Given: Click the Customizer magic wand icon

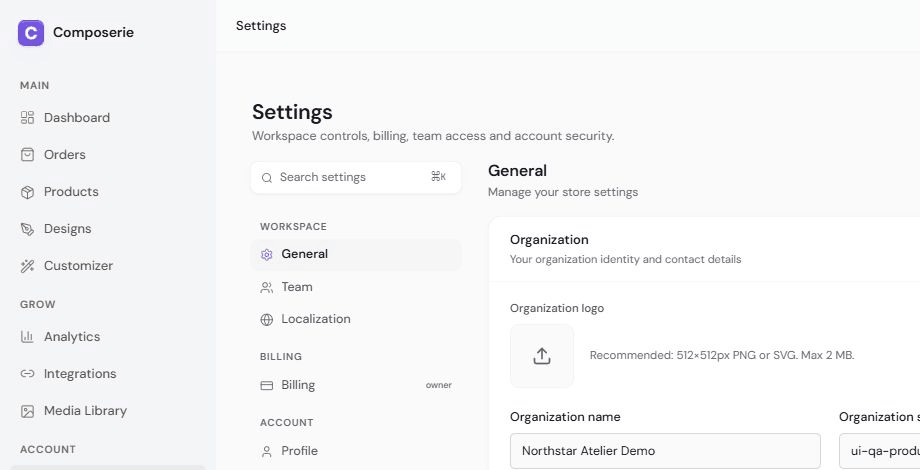Looking at the screenshot, I should point(28,266).
